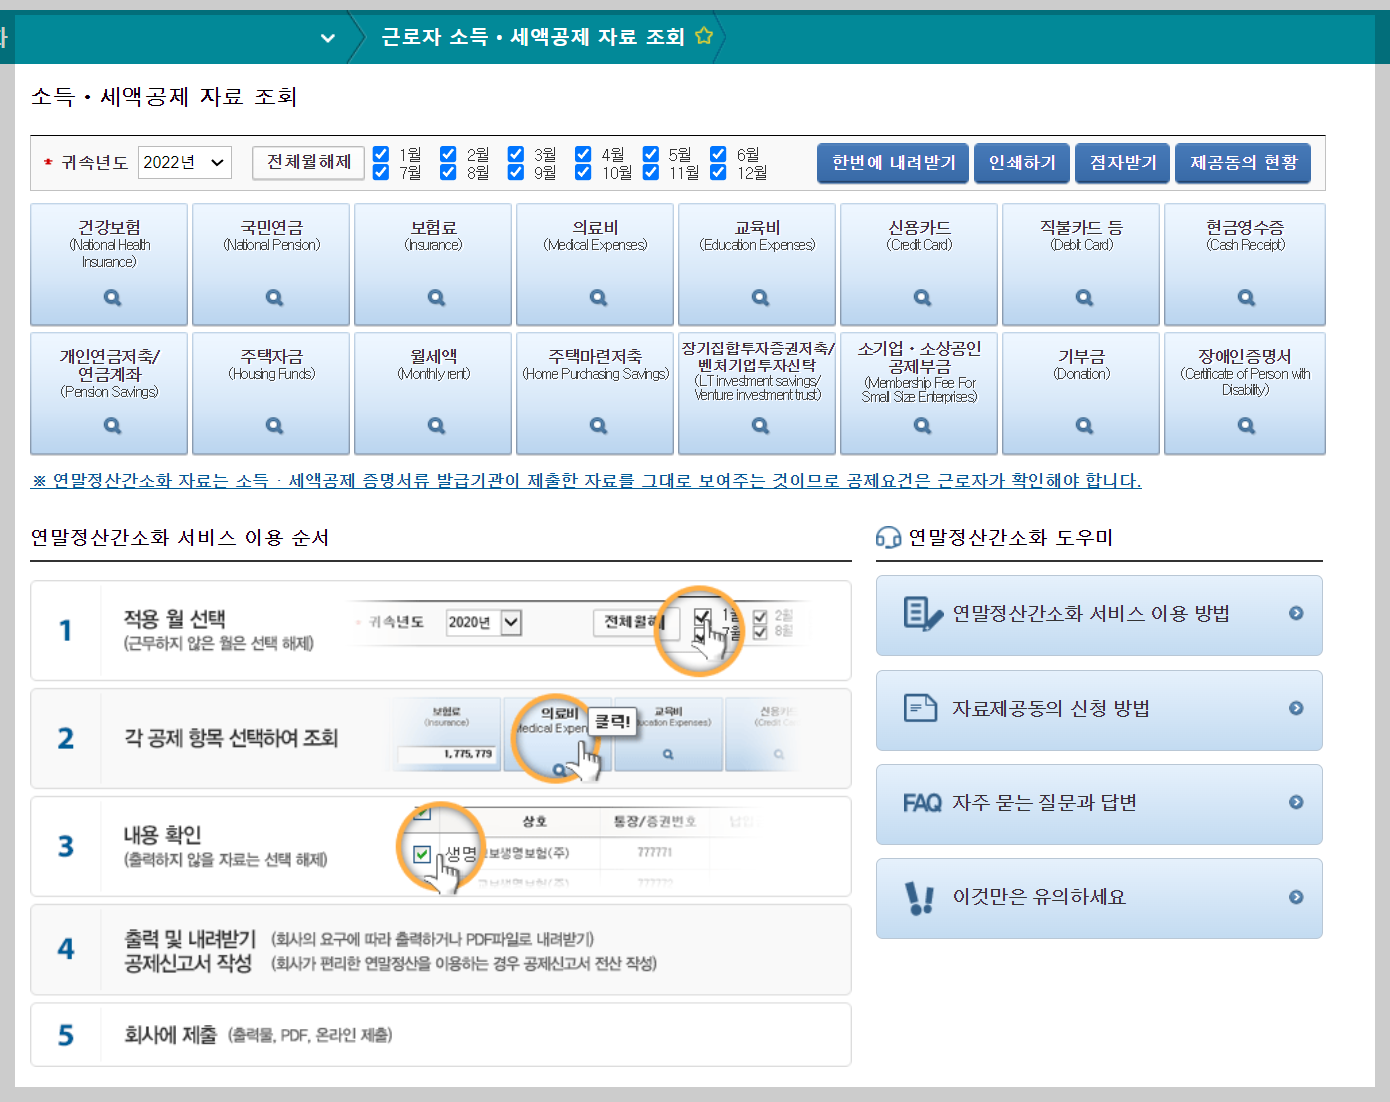1390x1102 pixels.
Task: Open the 신용카드 (Credit Card) search icon
Action: (x=919, y=297)
